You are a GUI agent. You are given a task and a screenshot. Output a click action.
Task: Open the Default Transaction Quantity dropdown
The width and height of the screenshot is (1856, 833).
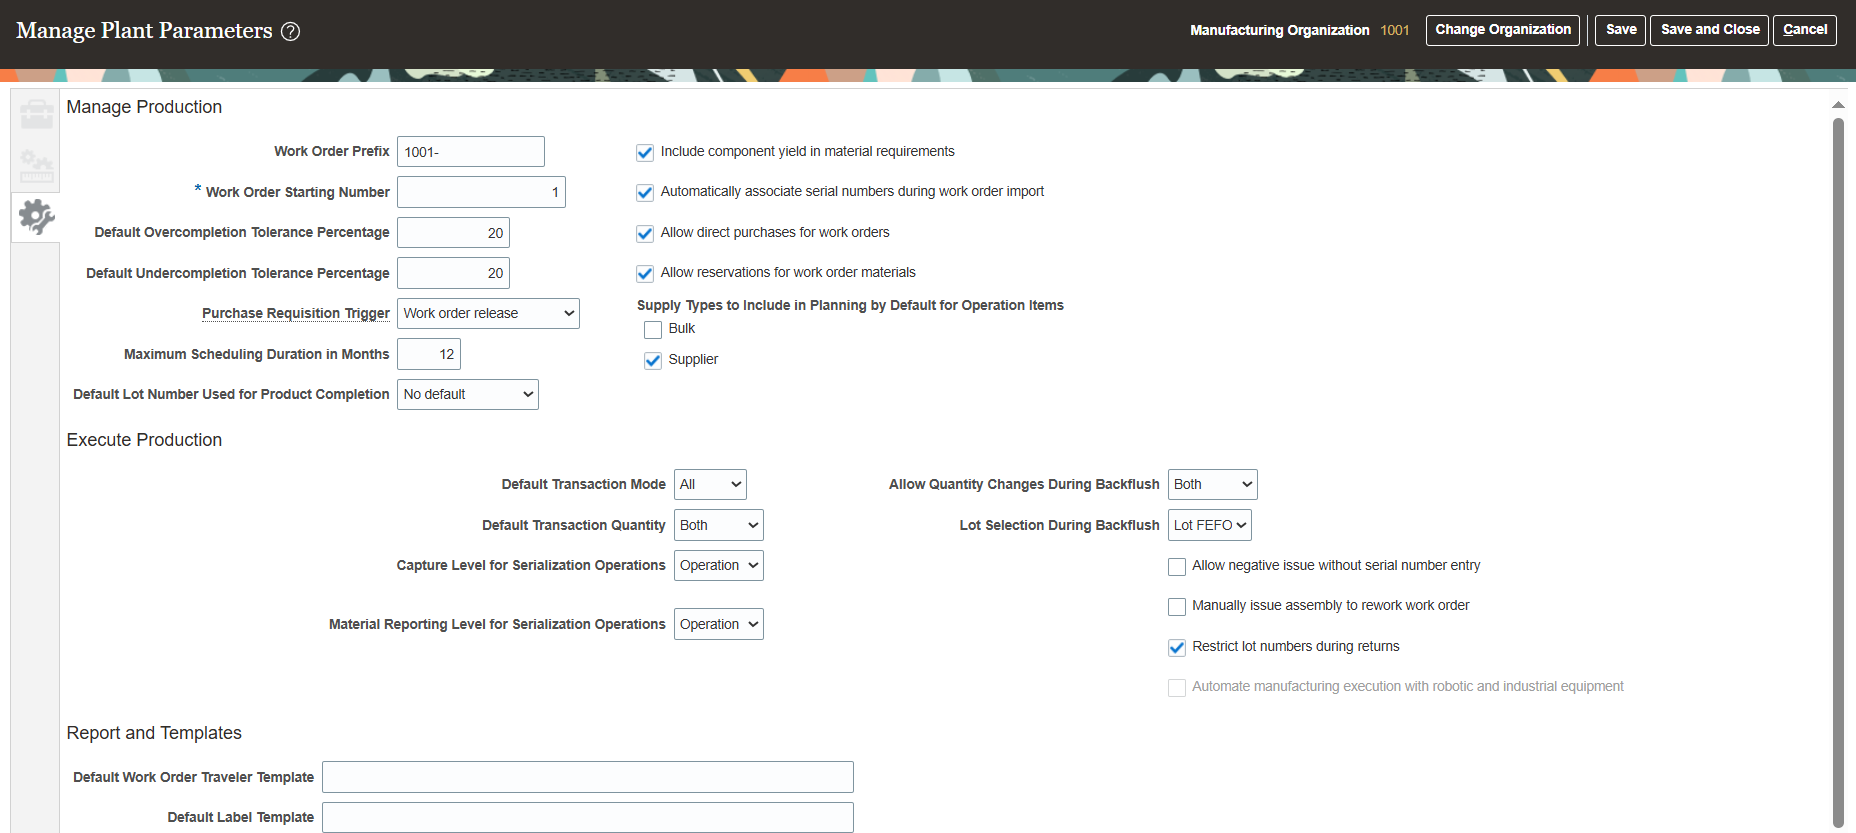click(x=719, y=525)
